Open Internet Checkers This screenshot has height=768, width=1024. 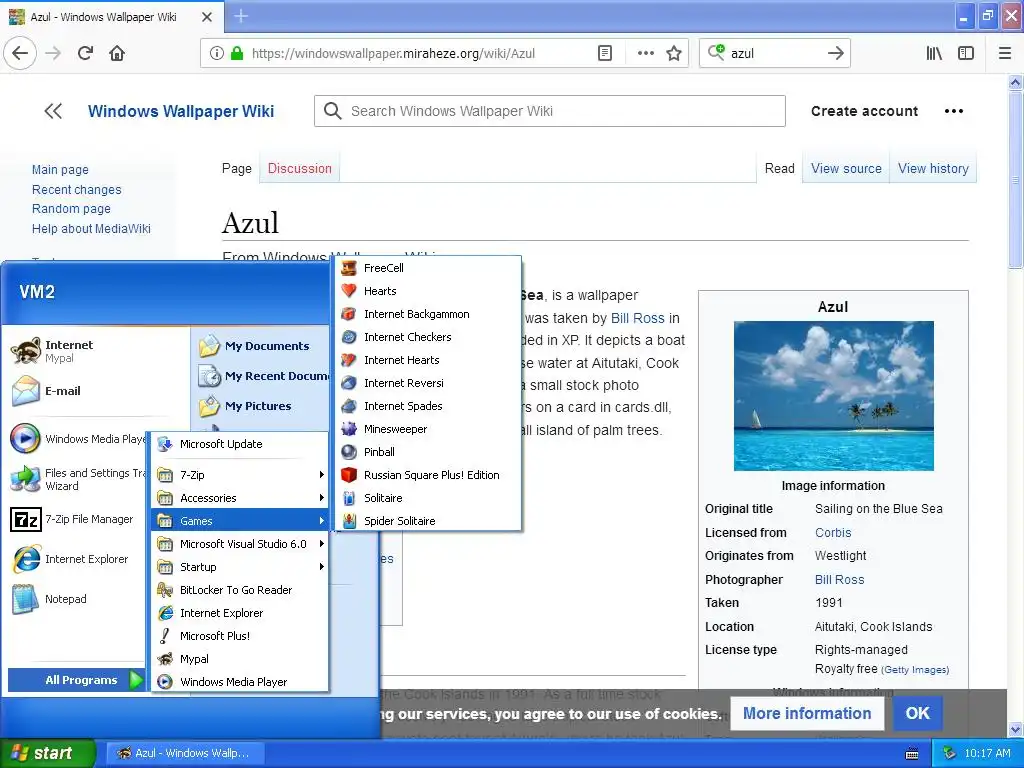428,337
